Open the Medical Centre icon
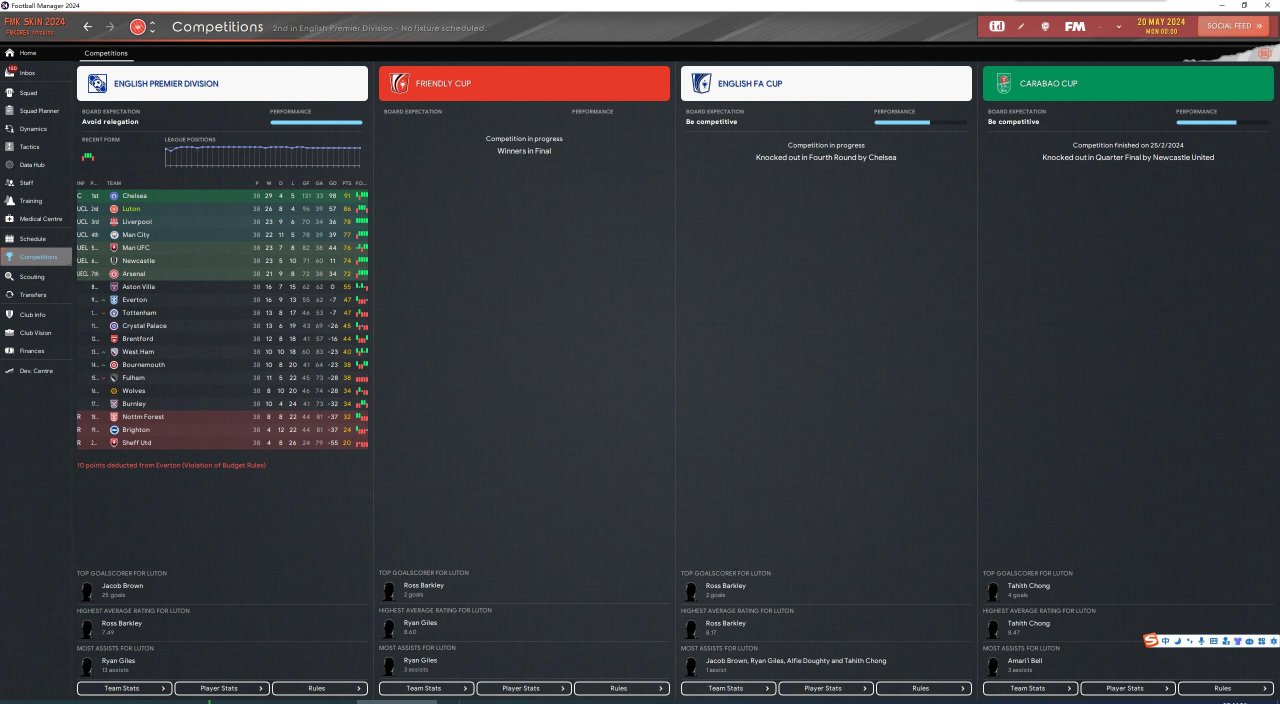 coord(9,219)
